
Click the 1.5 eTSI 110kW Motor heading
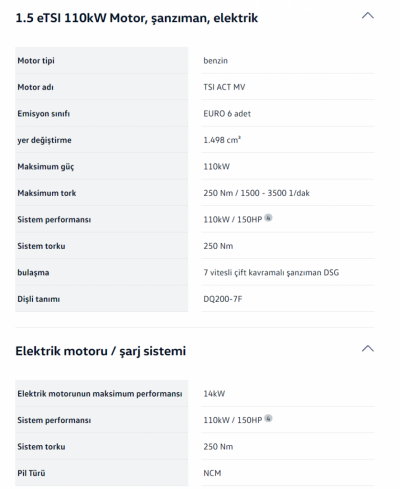[137, 18]
